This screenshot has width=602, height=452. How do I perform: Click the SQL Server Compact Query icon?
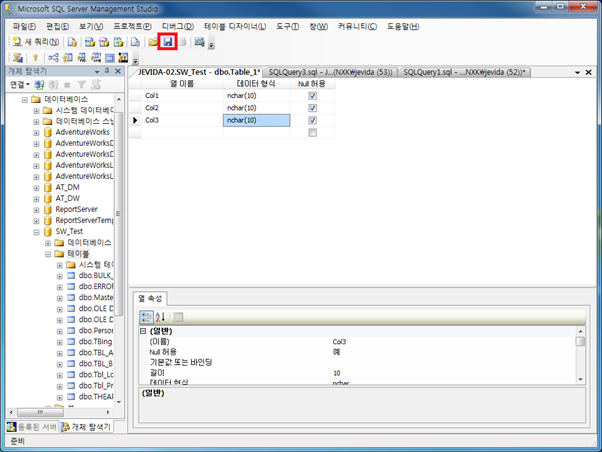pos(135,41)
